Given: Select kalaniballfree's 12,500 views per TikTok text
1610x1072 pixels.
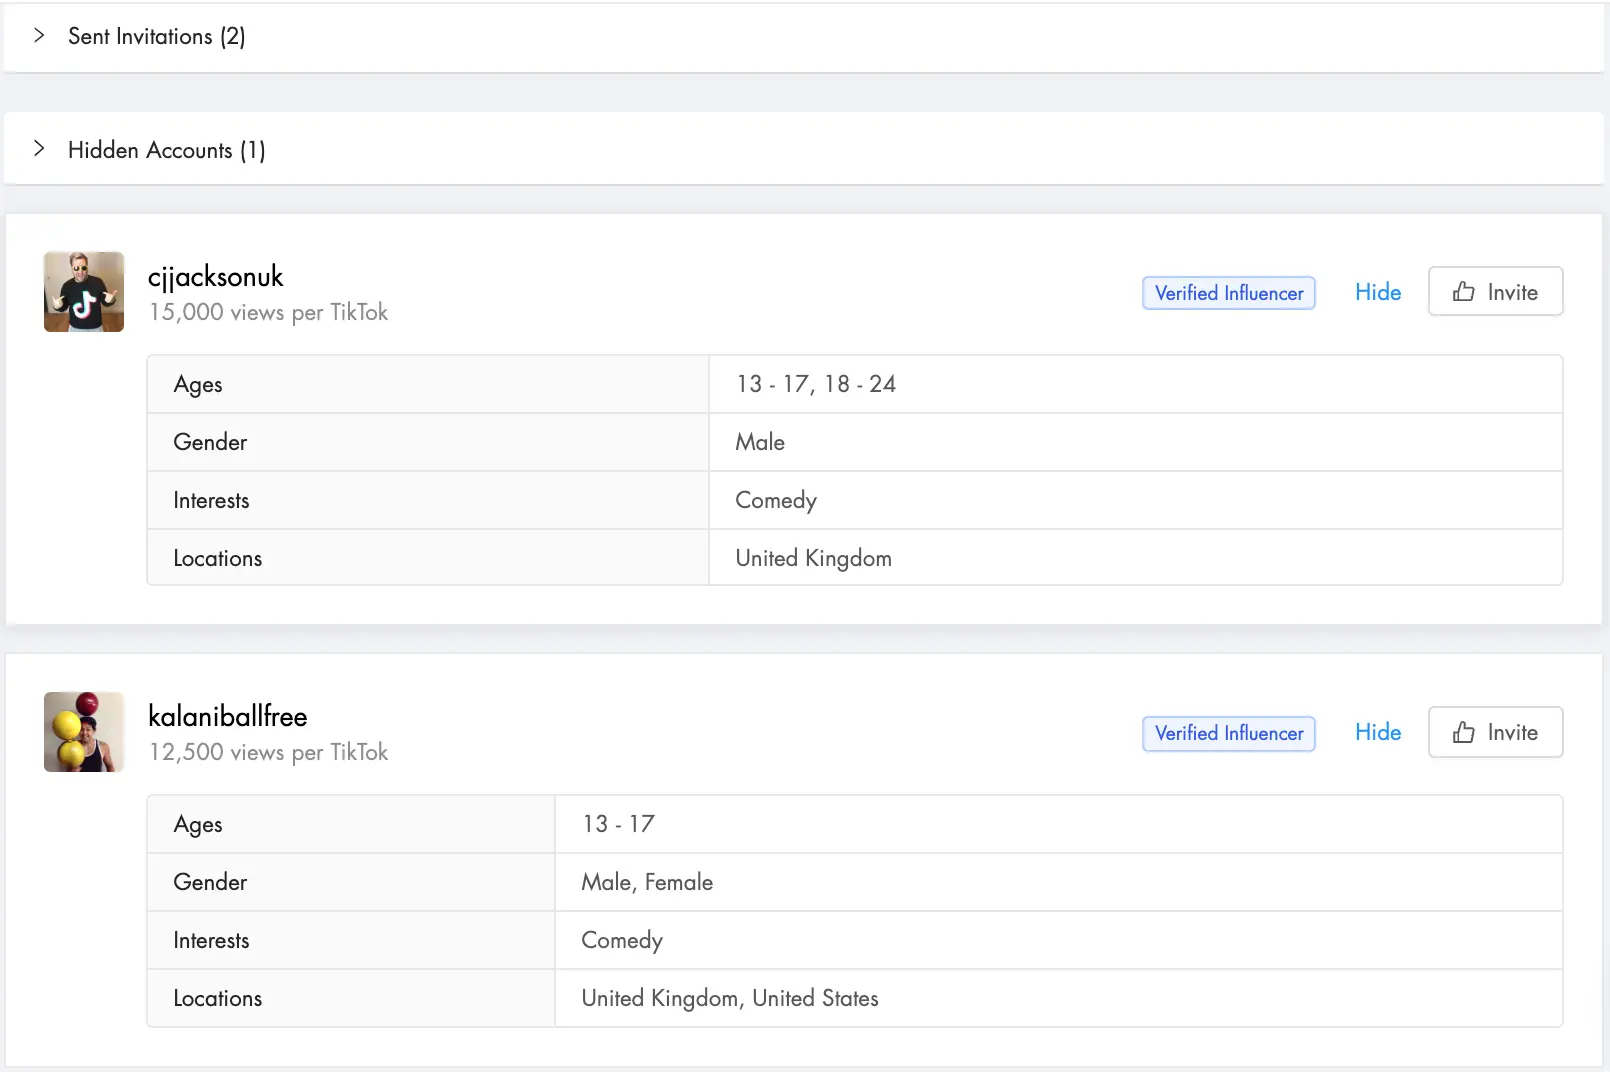Looking at the screenshot, I should pyautogui.click(x=268, y=753).
